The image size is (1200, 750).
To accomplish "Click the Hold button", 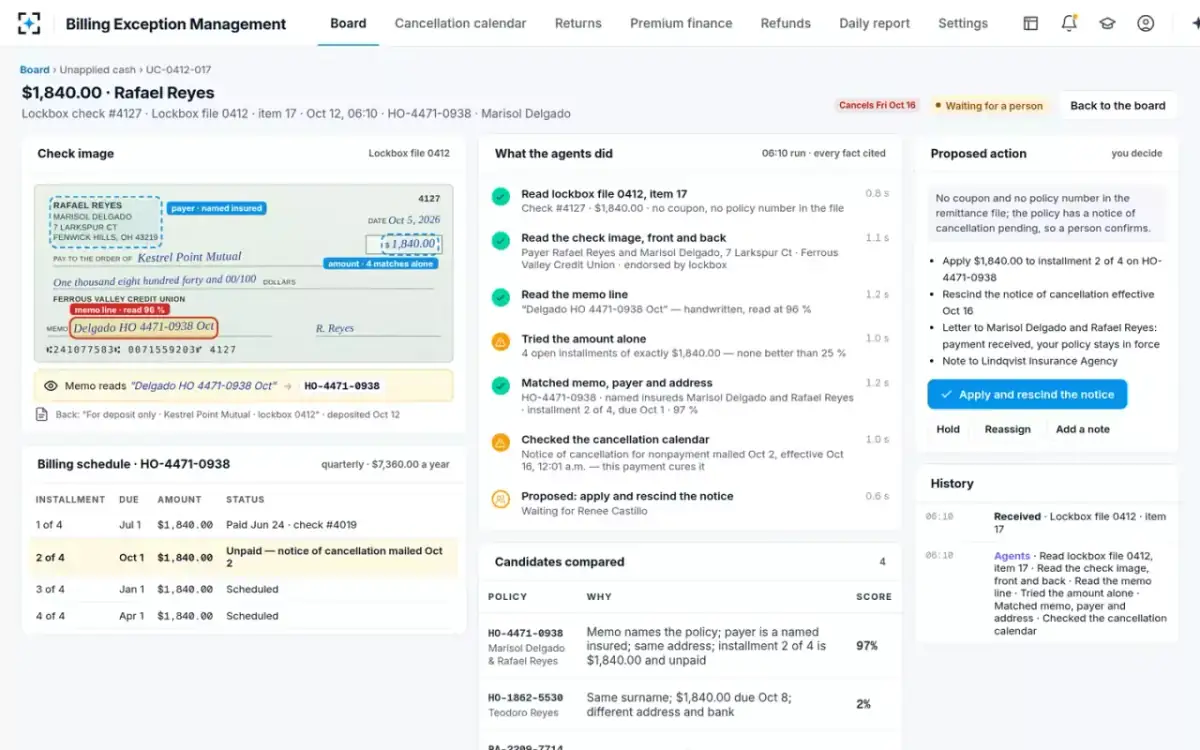I will pos(948,429).
